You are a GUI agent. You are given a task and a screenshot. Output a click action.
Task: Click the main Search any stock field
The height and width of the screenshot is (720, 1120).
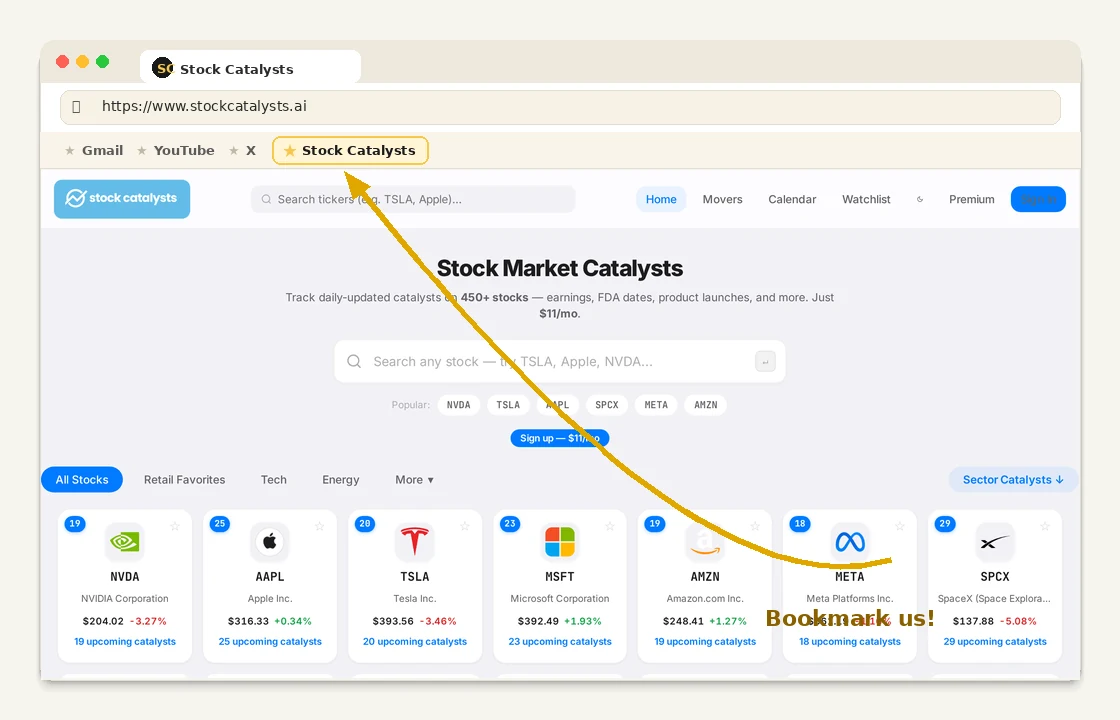[559, 361]
